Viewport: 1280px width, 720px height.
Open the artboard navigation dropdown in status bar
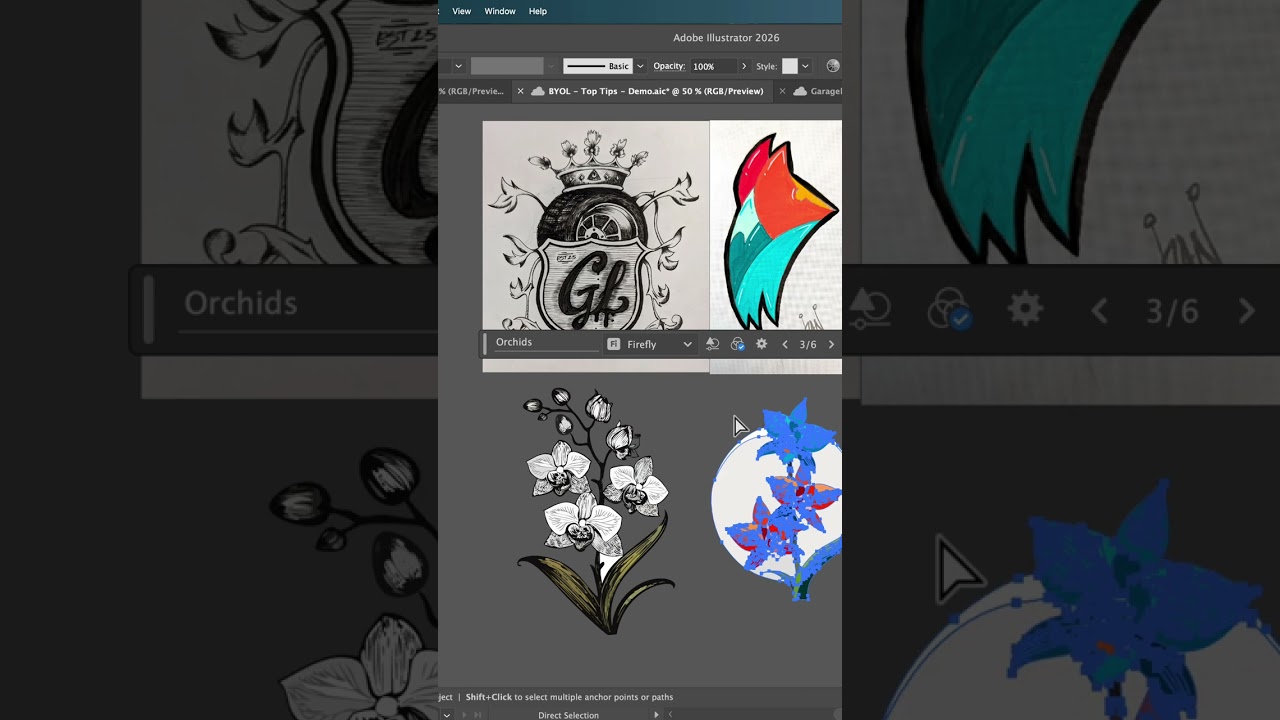446,715
